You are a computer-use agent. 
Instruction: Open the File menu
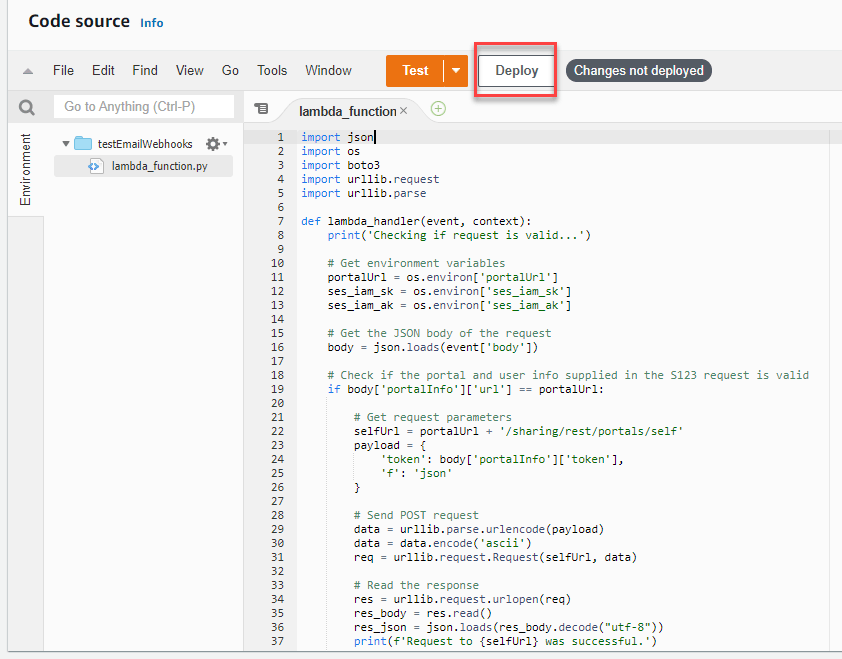point(63,70)
